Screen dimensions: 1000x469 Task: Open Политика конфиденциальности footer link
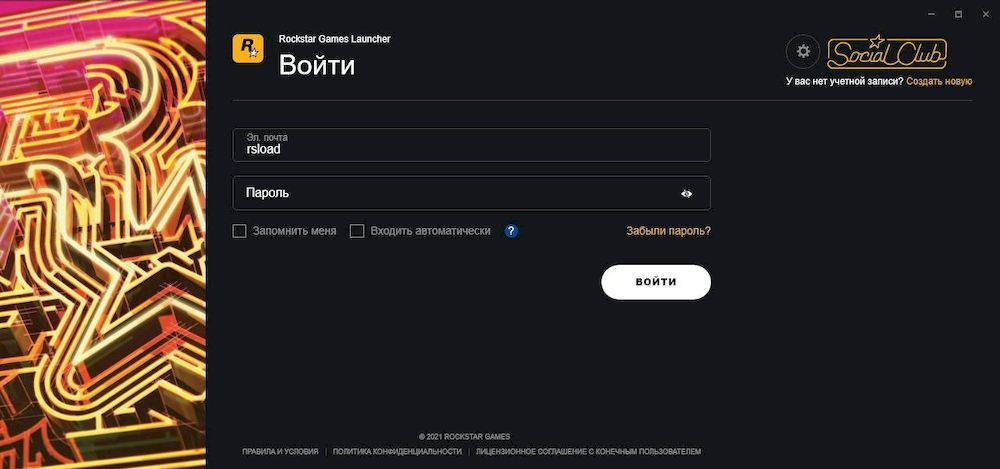pos(397,452)
